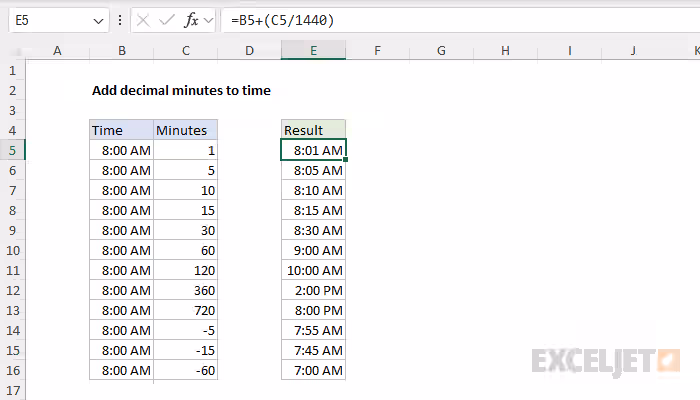
Task: Click the Exceljet logo watermark
Action: [605, 361]
